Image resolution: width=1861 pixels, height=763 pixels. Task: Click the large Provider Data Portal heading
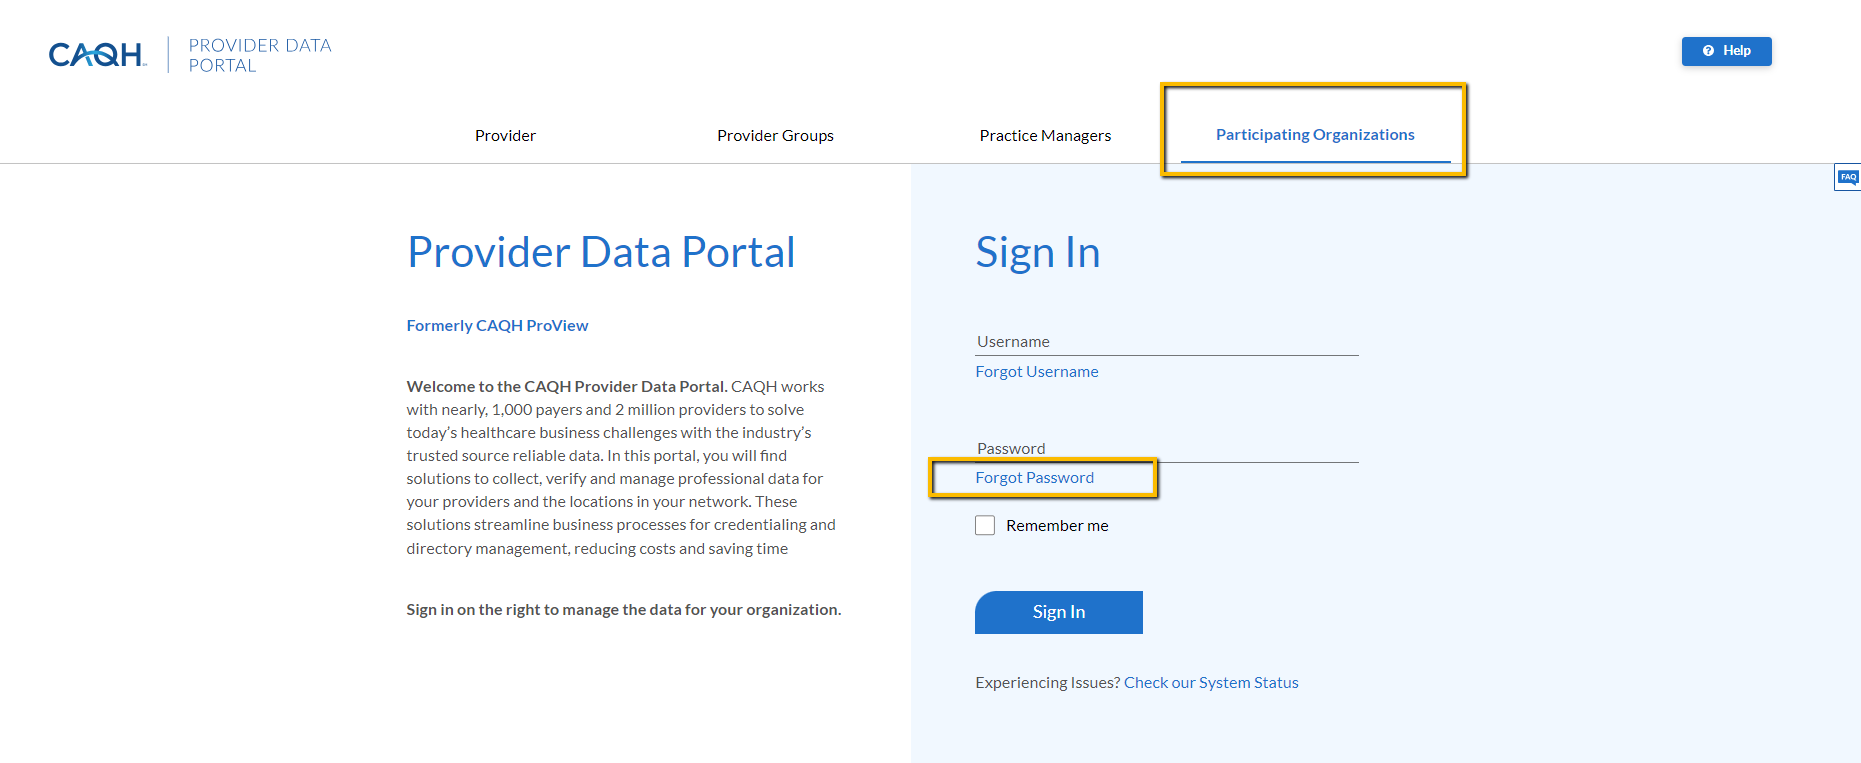coord(601,252)
